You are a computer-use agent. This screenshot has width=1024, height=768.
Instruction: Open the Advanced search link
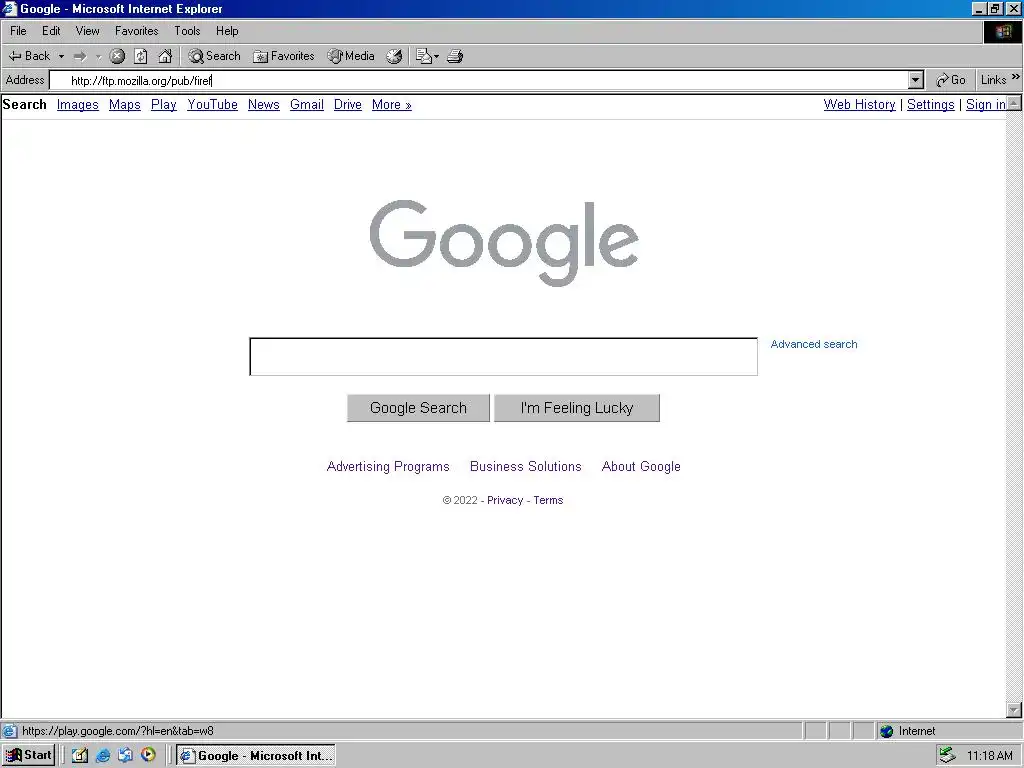(x=814, y=344)
